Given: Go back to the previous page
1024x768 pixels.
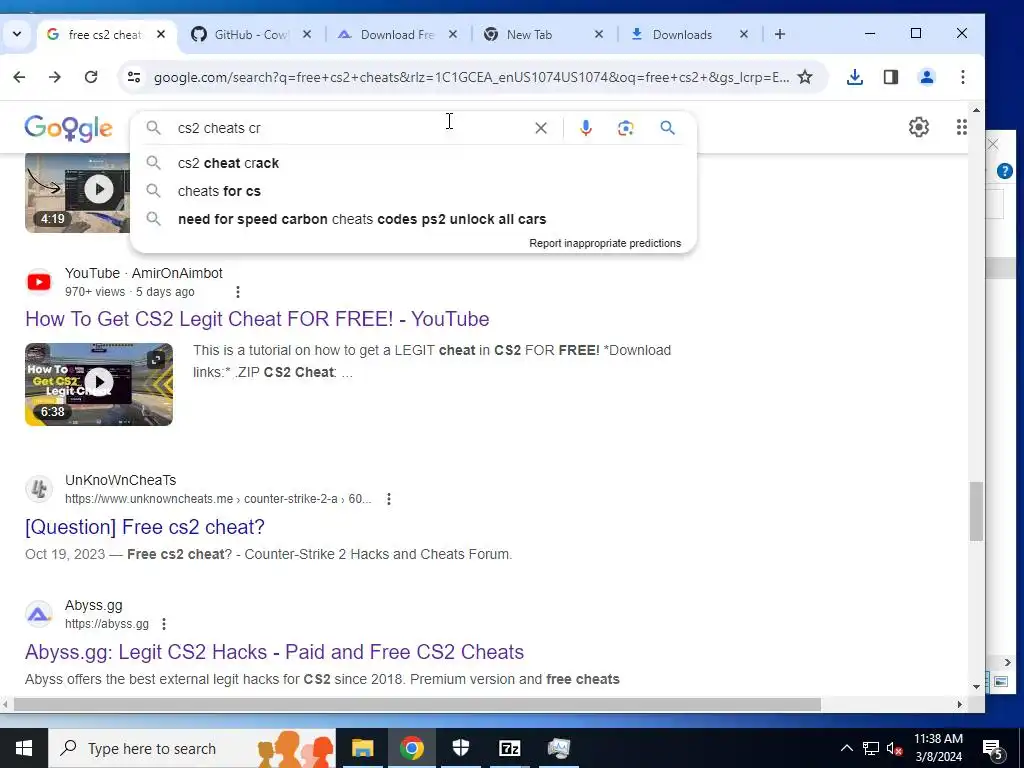Looking at the screenshot, I should (x=19, y=77).
